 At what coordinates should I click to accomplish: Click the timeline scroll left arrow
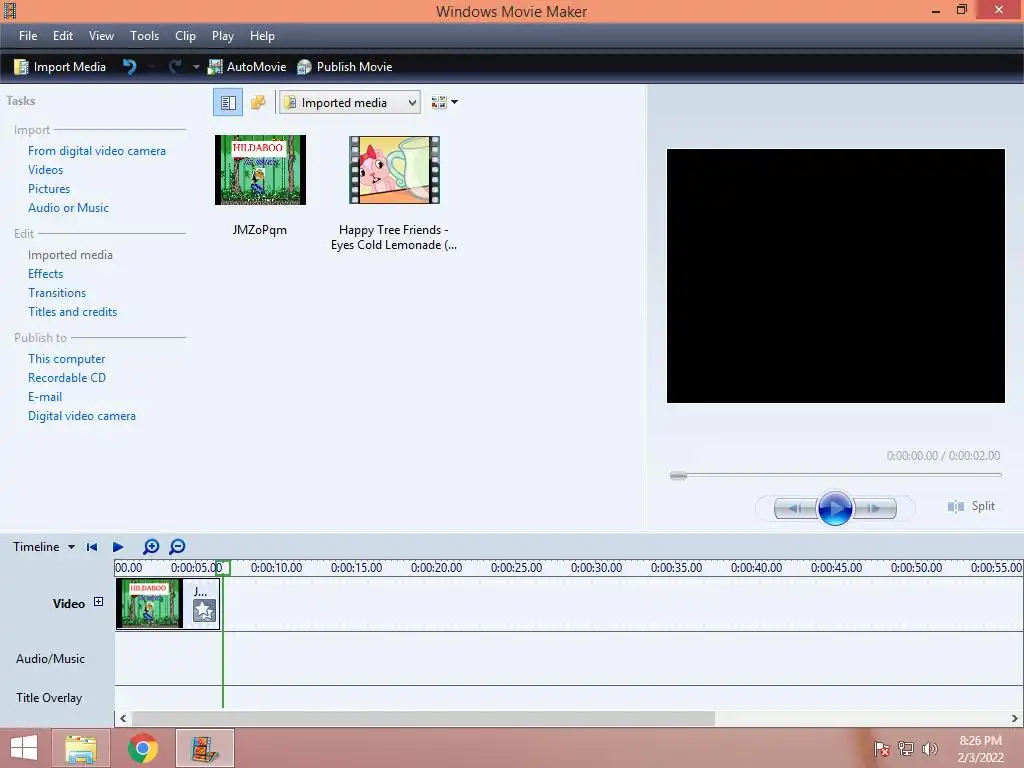point(123,718)
